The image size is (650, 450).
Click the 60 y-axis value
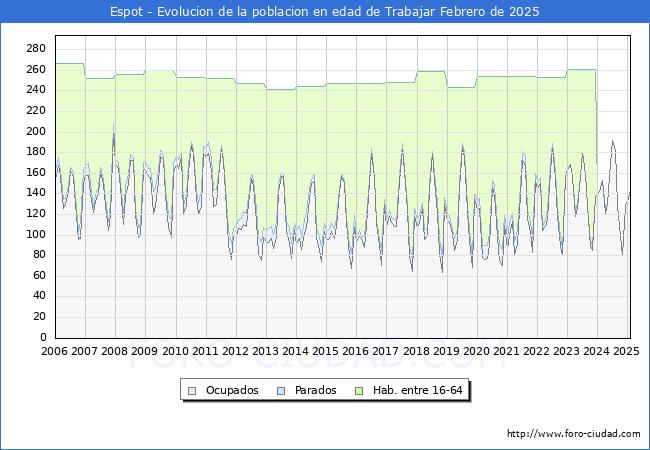[39, 276]
